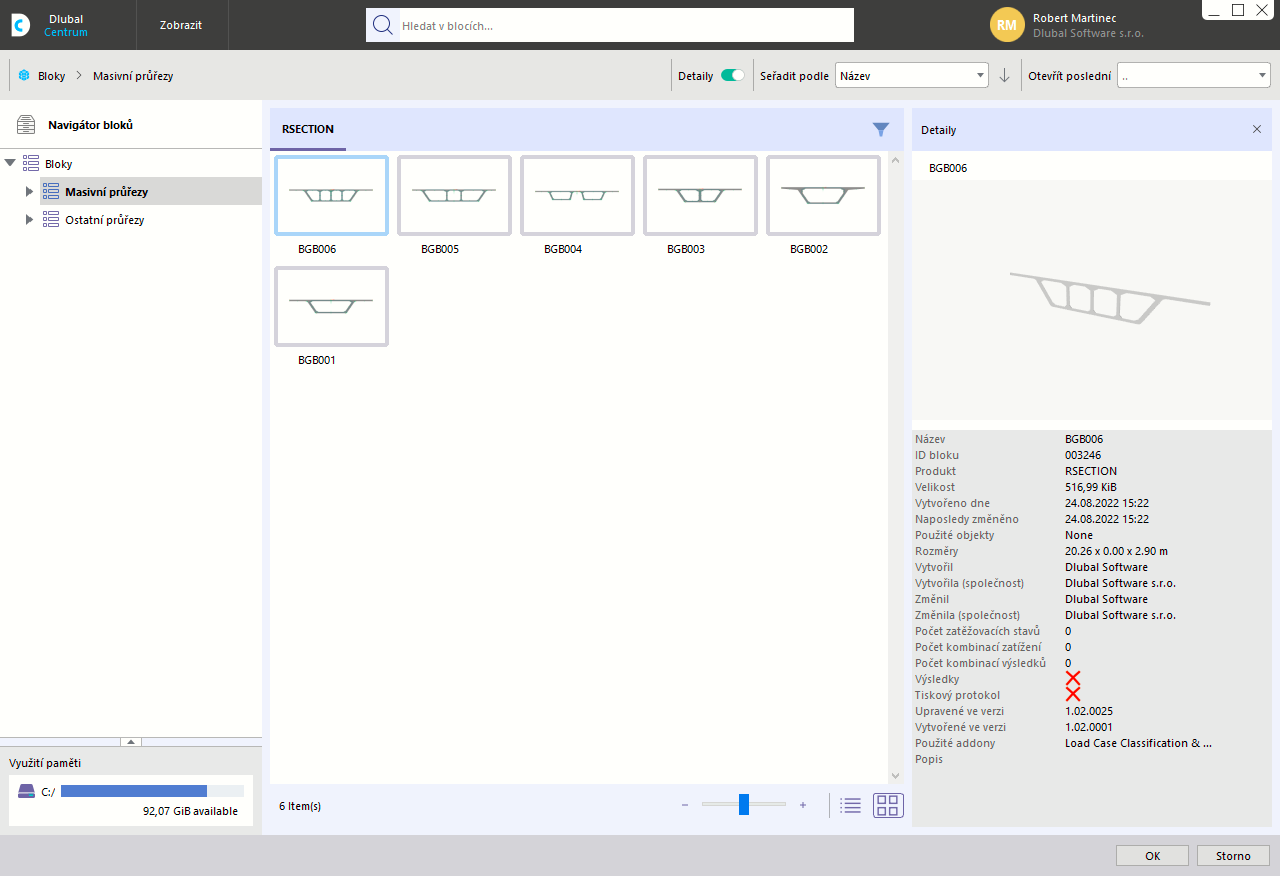Screen dimensions: 1280x876
Task: Click the Bloky breadcrumb cube icon
Action: (x=24, y=75)
